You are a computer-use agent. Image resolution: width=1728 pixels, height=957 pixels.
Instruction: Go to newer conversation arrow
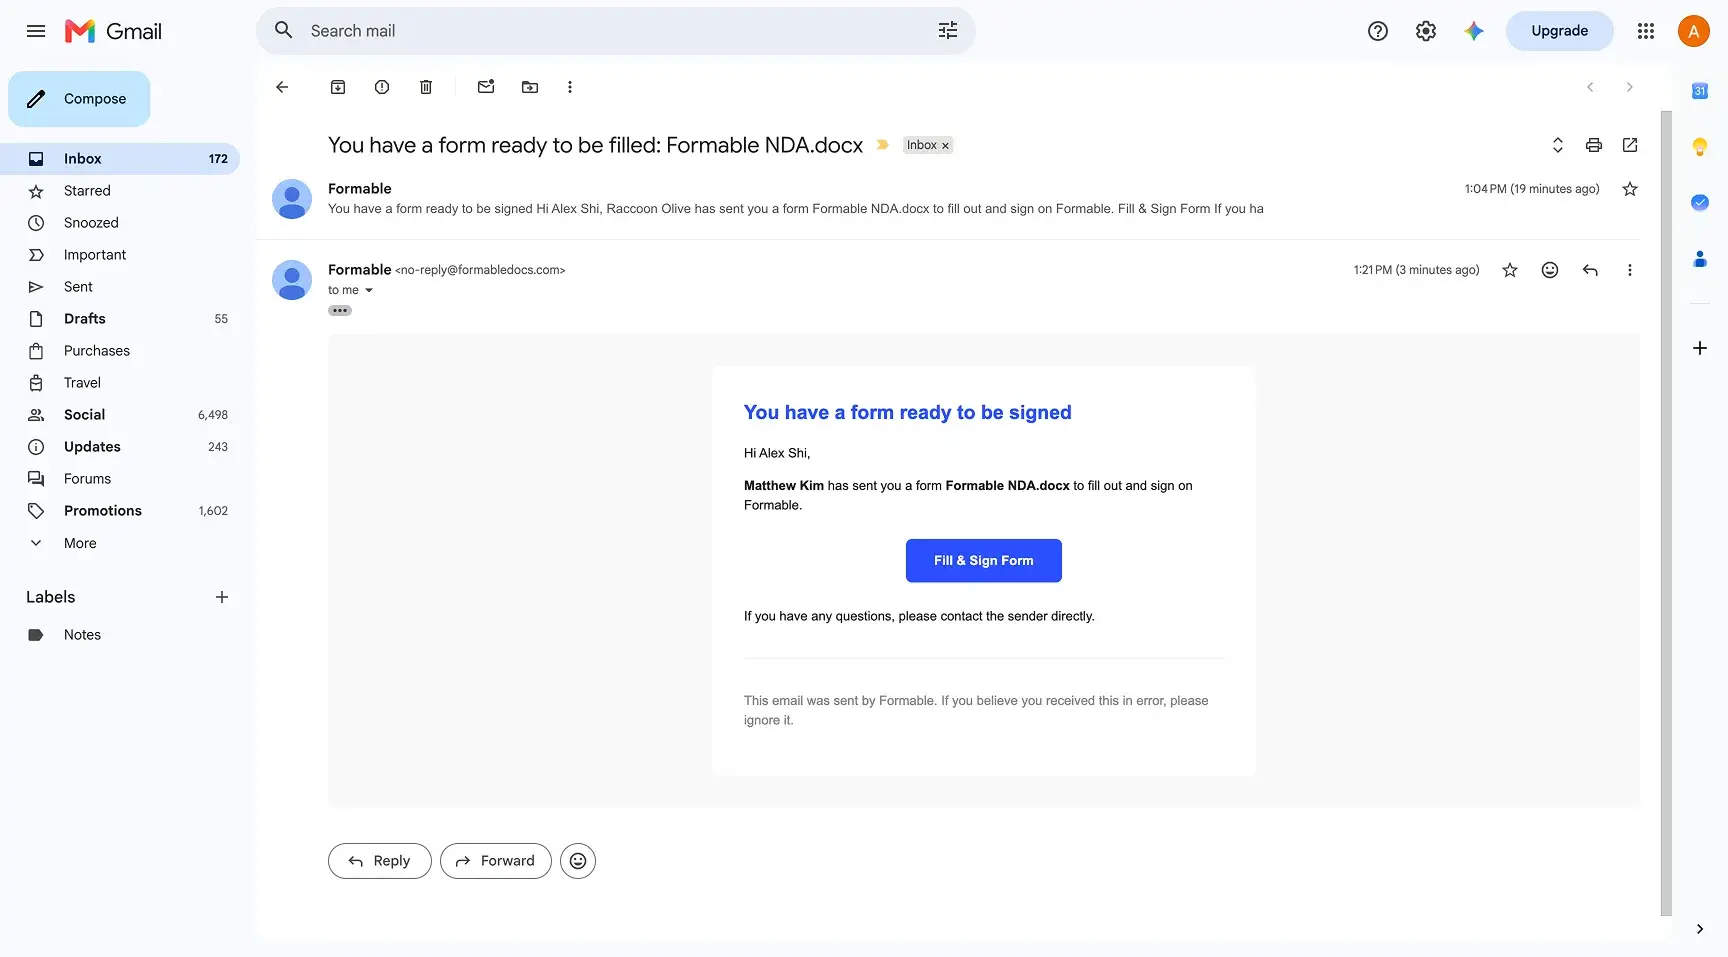[x=1590, y=87]
